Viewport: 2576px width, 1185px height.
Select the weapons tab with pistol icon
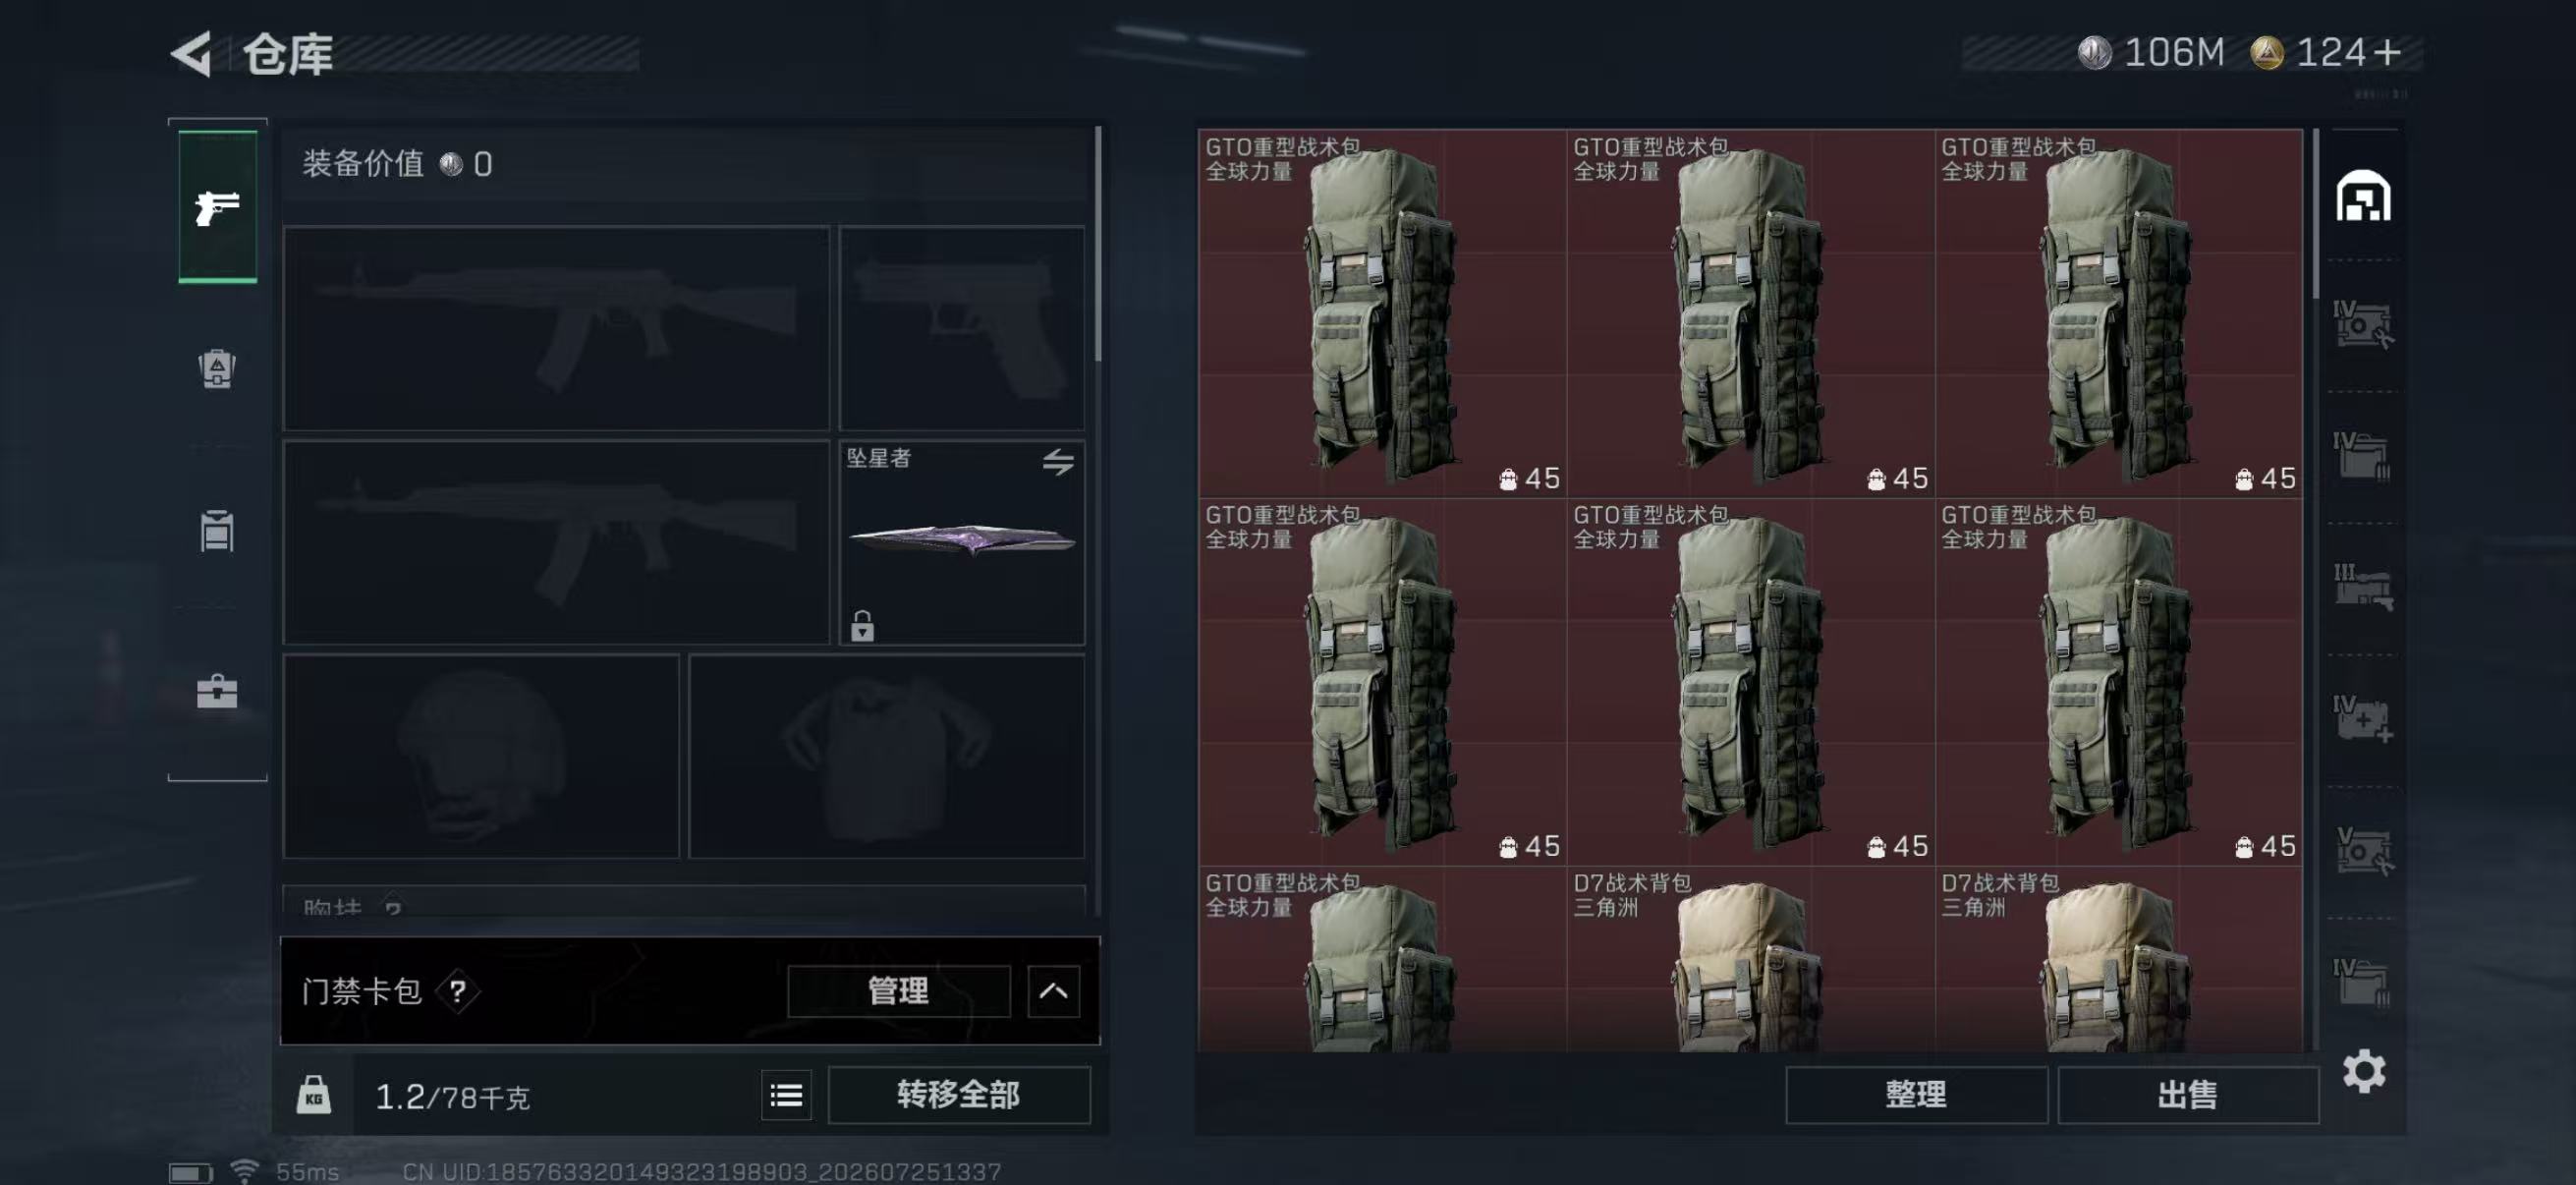(218, 207)
